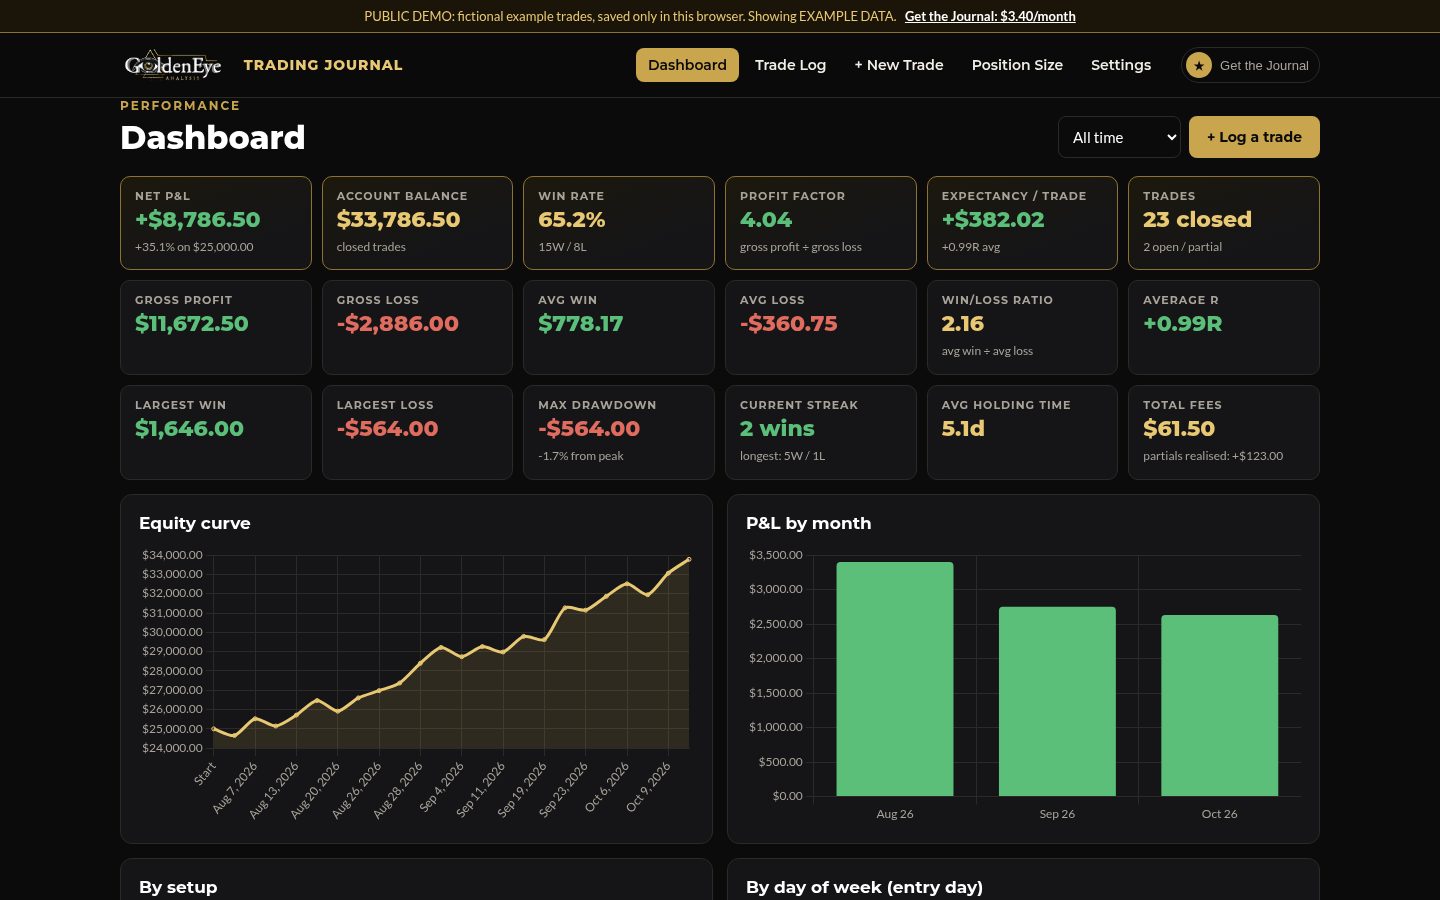Click the Win/Loss Ratio 2.16 value
The image size is (1440, 900).
click(963, 323)
